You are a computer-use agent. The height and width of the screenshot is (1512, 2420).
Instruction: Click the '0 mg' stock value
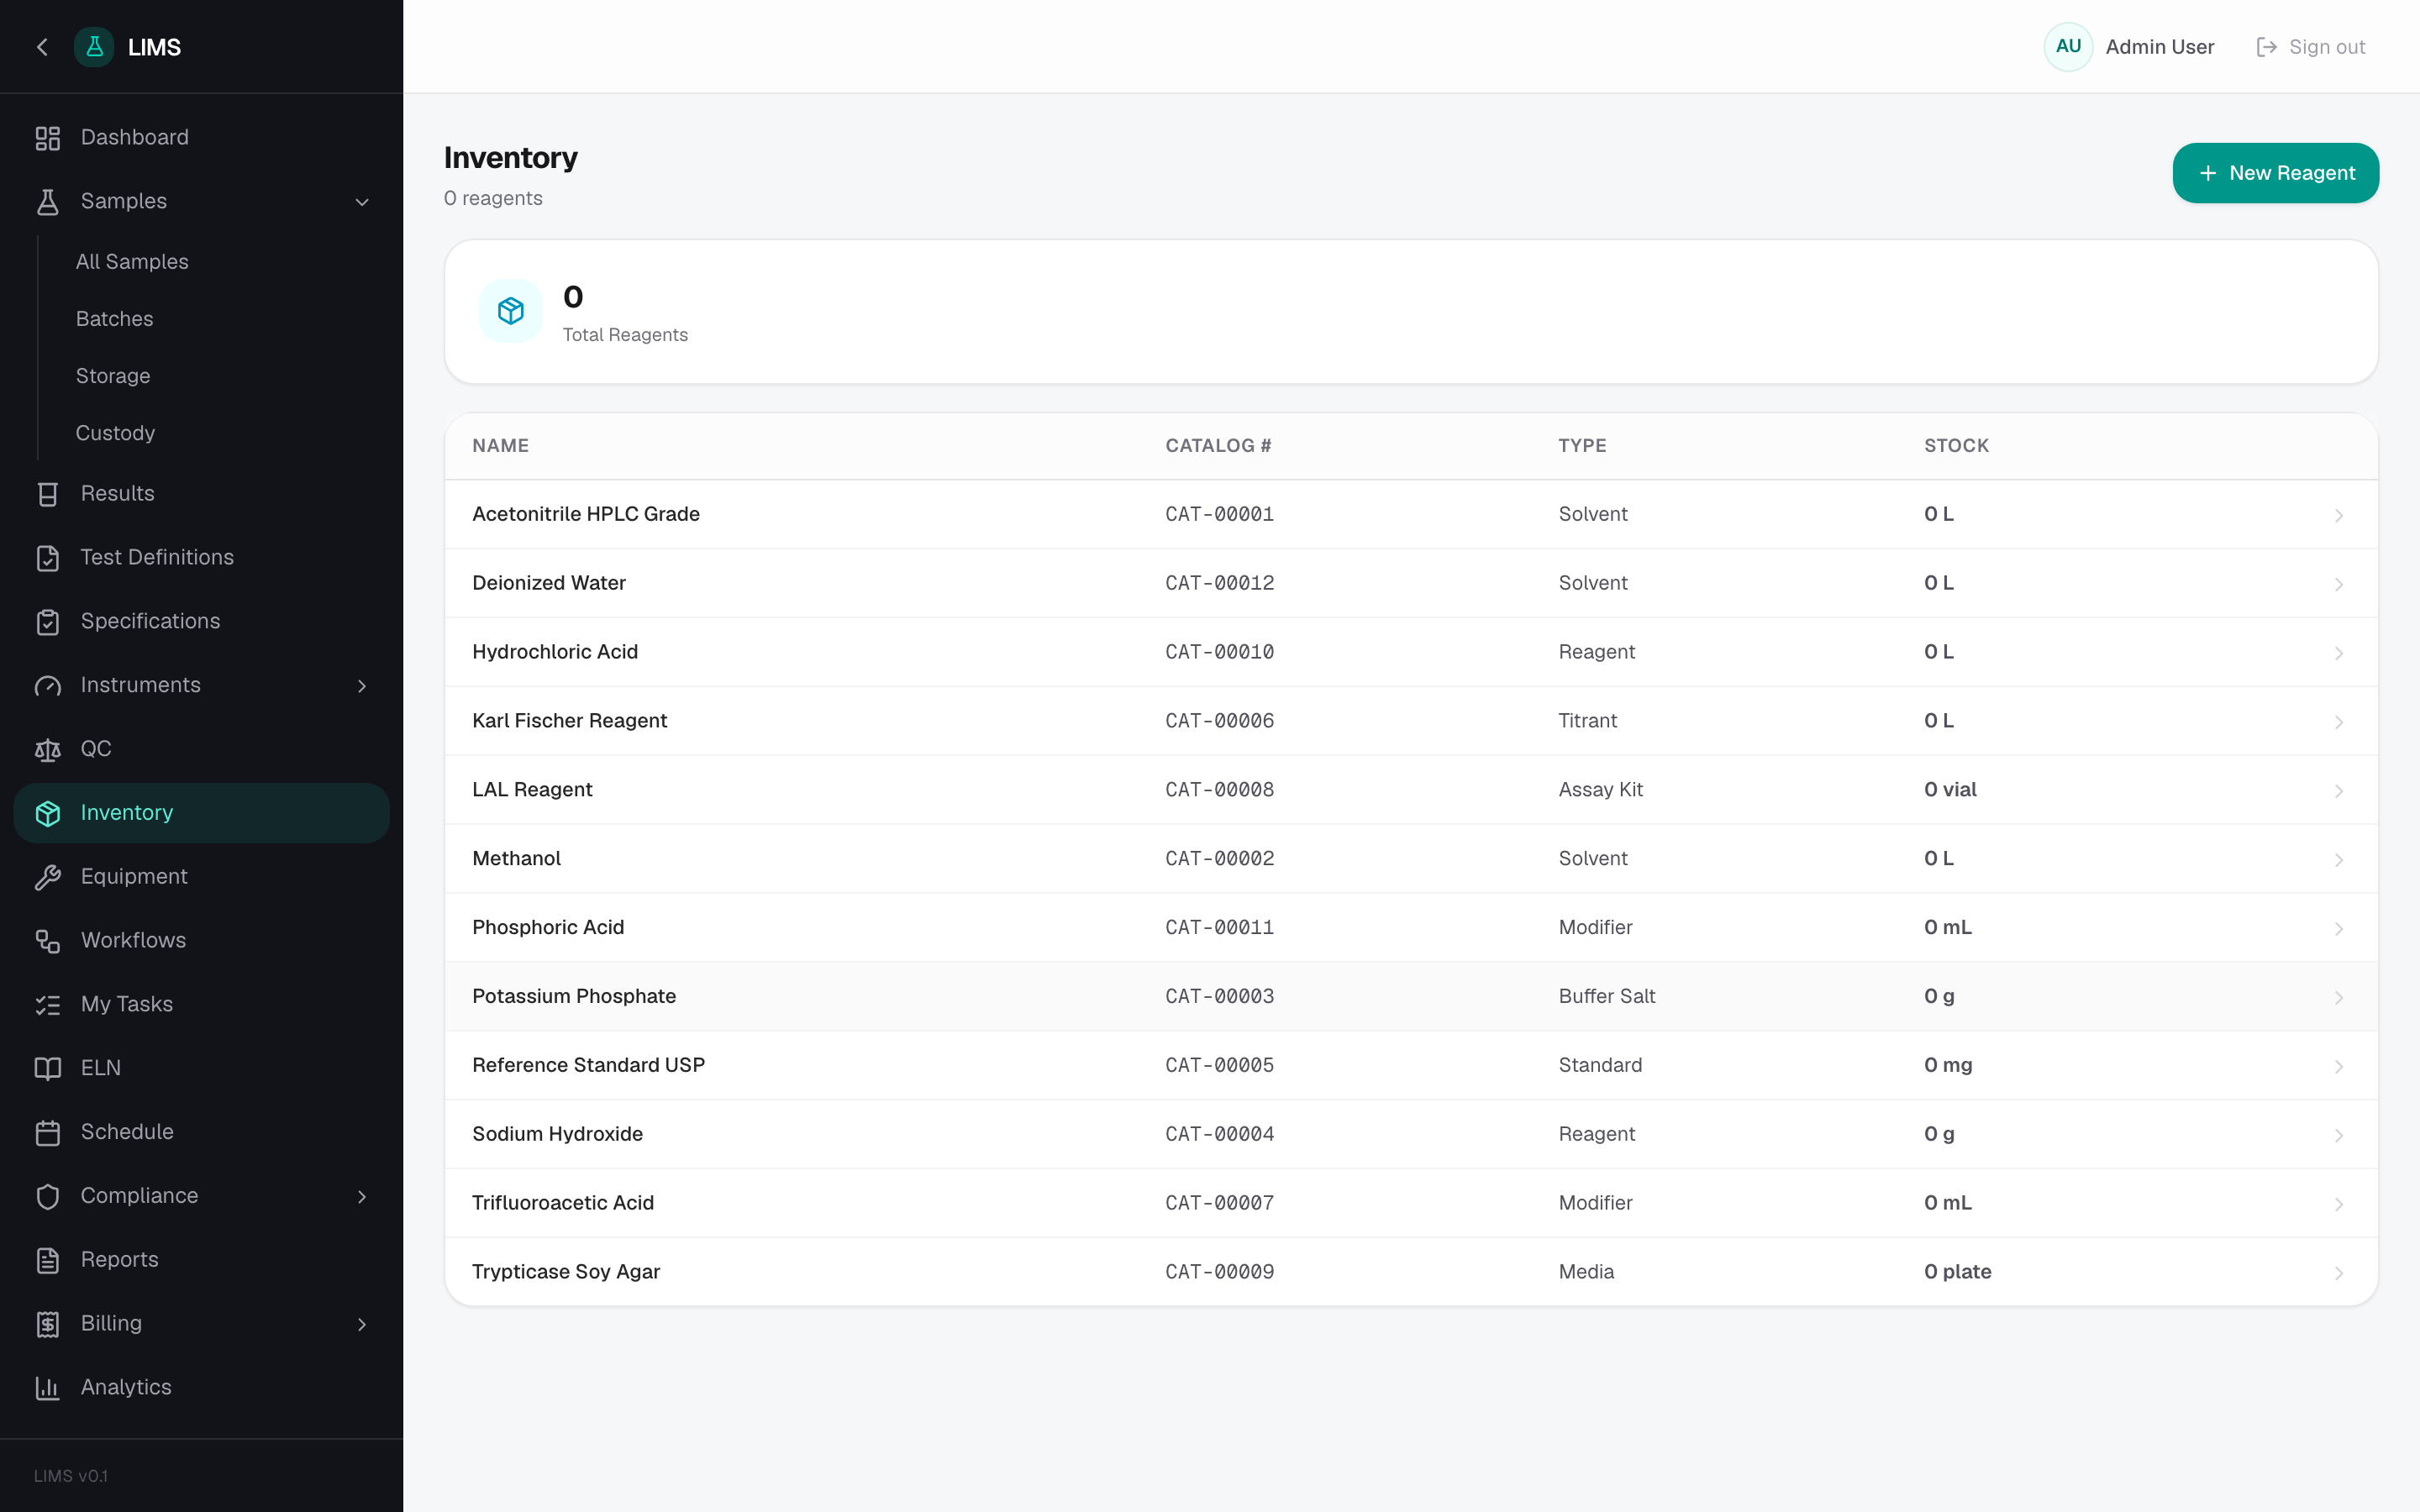(1948, 1066)
